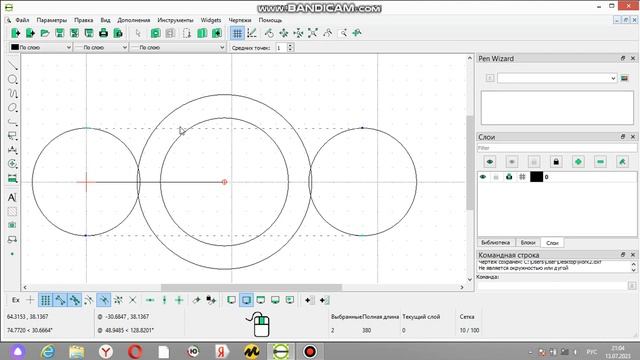
Task: Select the Hatch tool in left toolbar
Action: [x=12, y=211]
